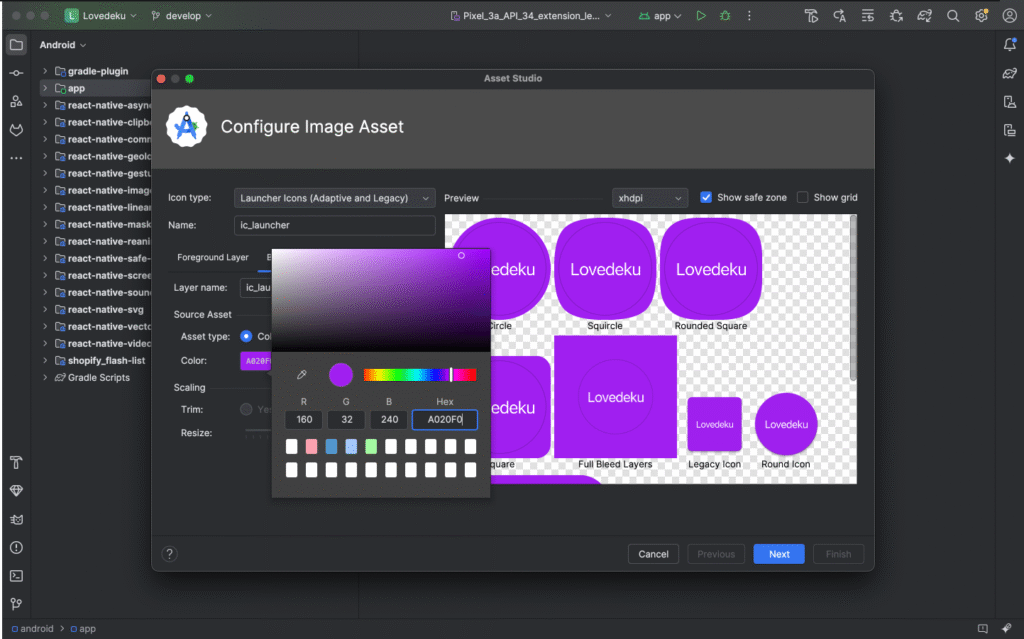Click the rainbow hue slider
The height and width of the screenshot is (639, 1024).
(x=419, y=375)
